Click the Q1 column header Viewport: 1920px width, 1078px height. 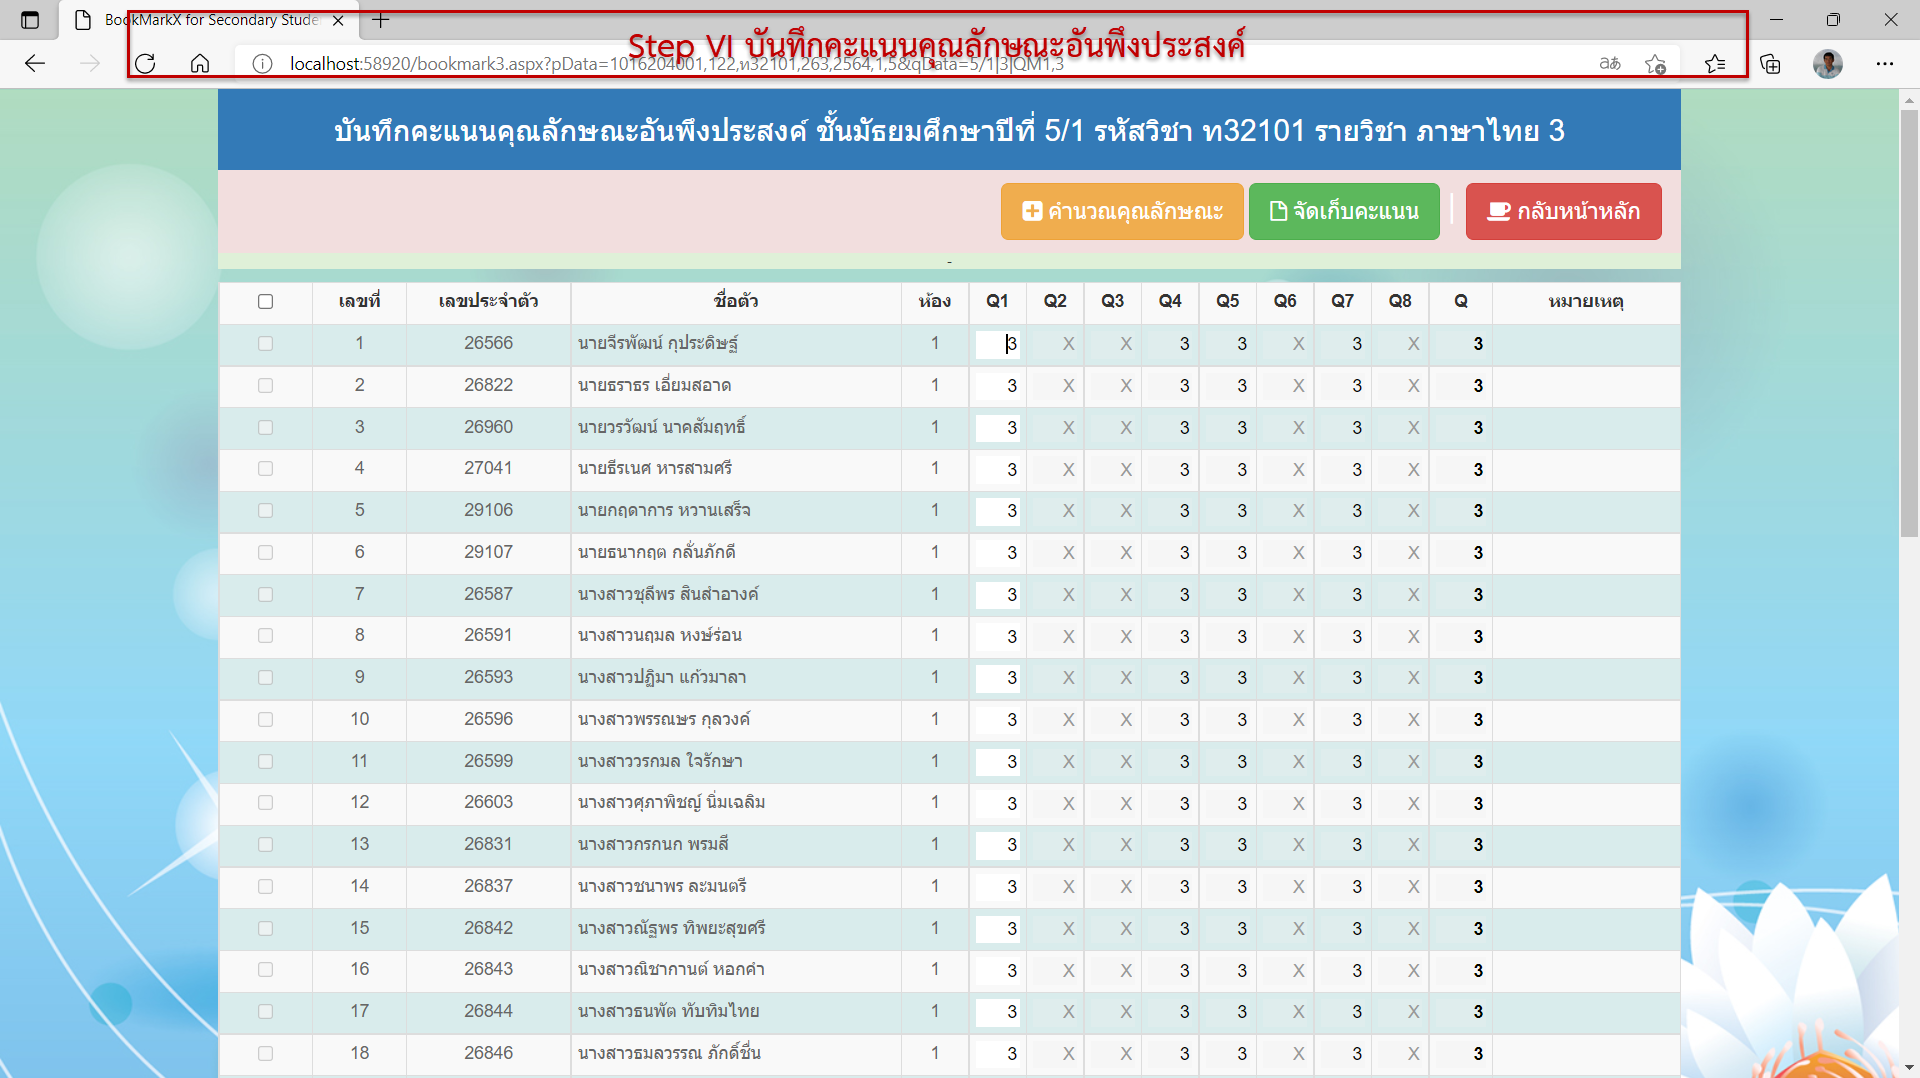click(997, 301)
